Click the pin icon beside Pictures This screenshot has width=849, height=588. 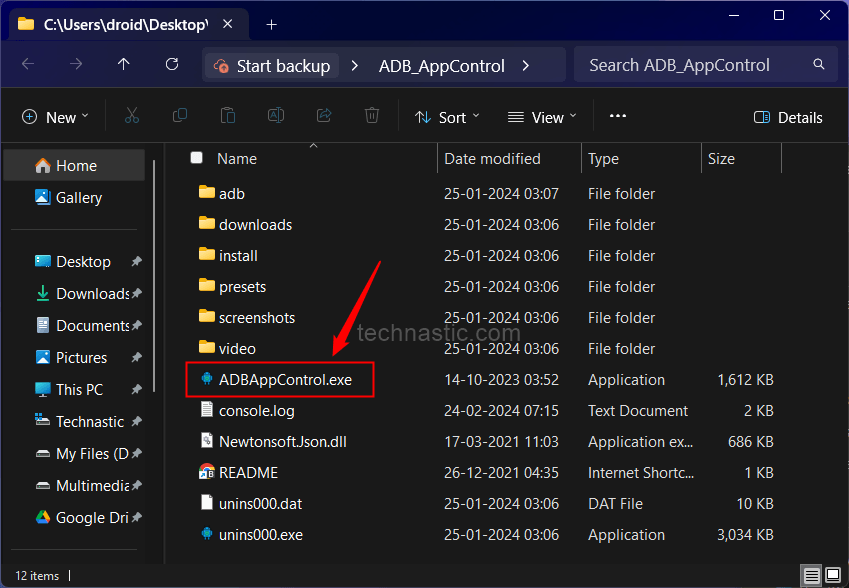coord(136,357)
